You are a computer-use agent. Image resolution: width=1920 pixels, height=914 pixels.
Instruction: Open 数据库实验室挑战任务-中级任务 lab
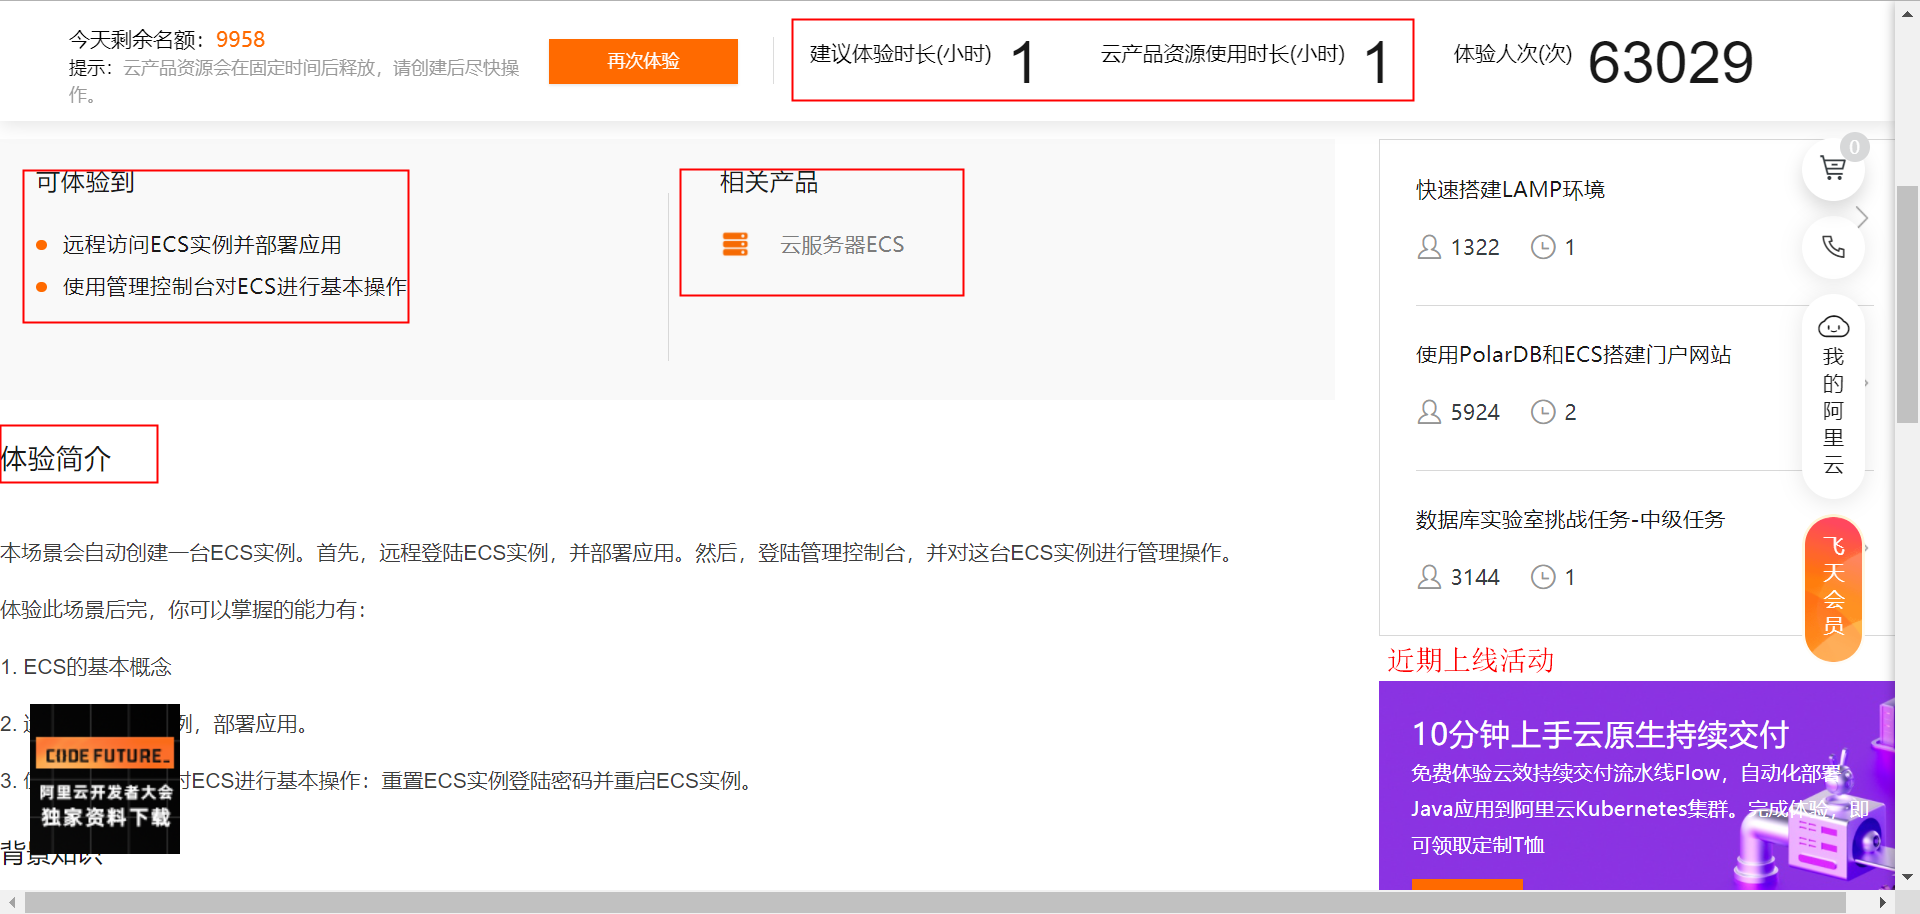tap(1570, 520)
